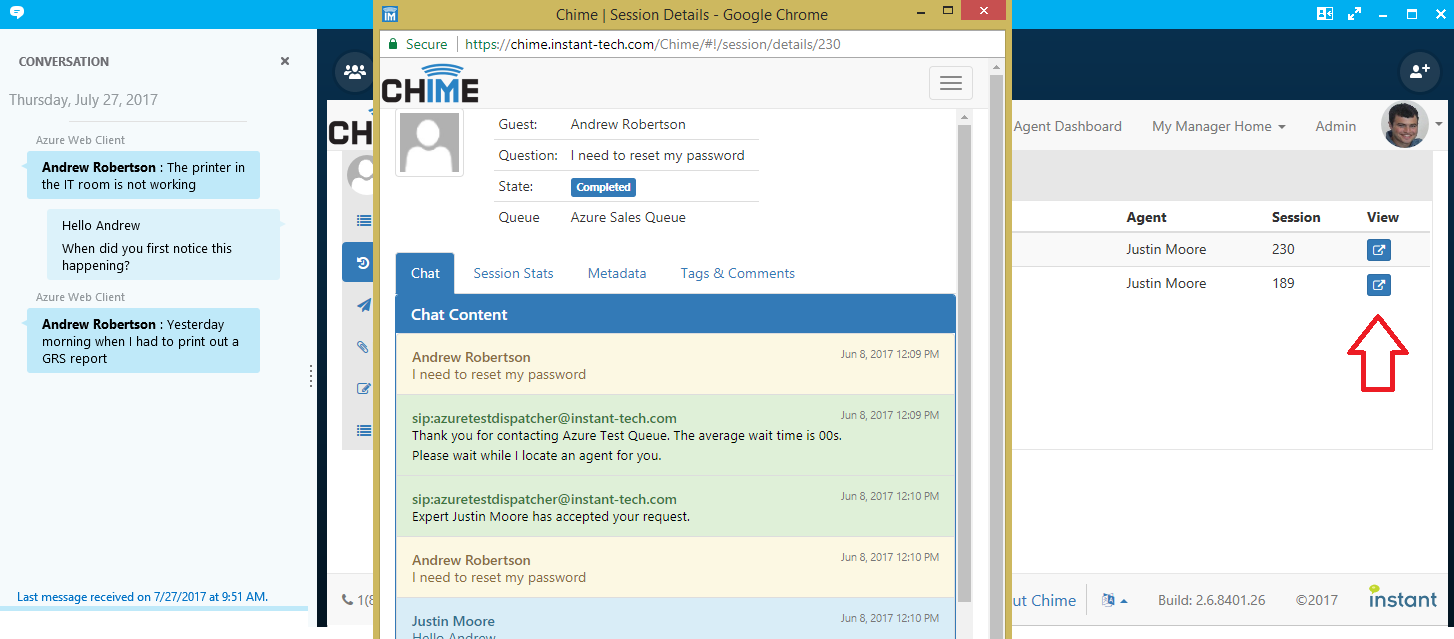Image resolution: width=1454 pixels, height=639 pixels.
Task: Click Justin Moore in session 189 row
Action: [x=1166, y=283]
